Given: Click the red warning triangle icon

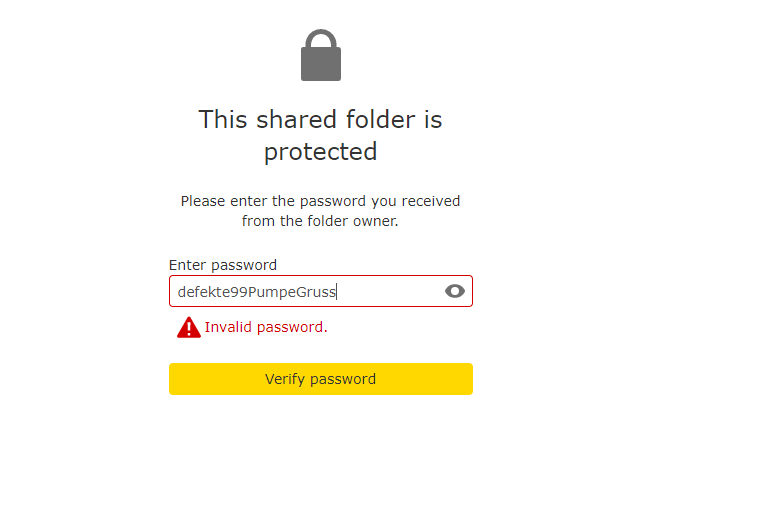Looking at the screenshot, I should 189,327.
